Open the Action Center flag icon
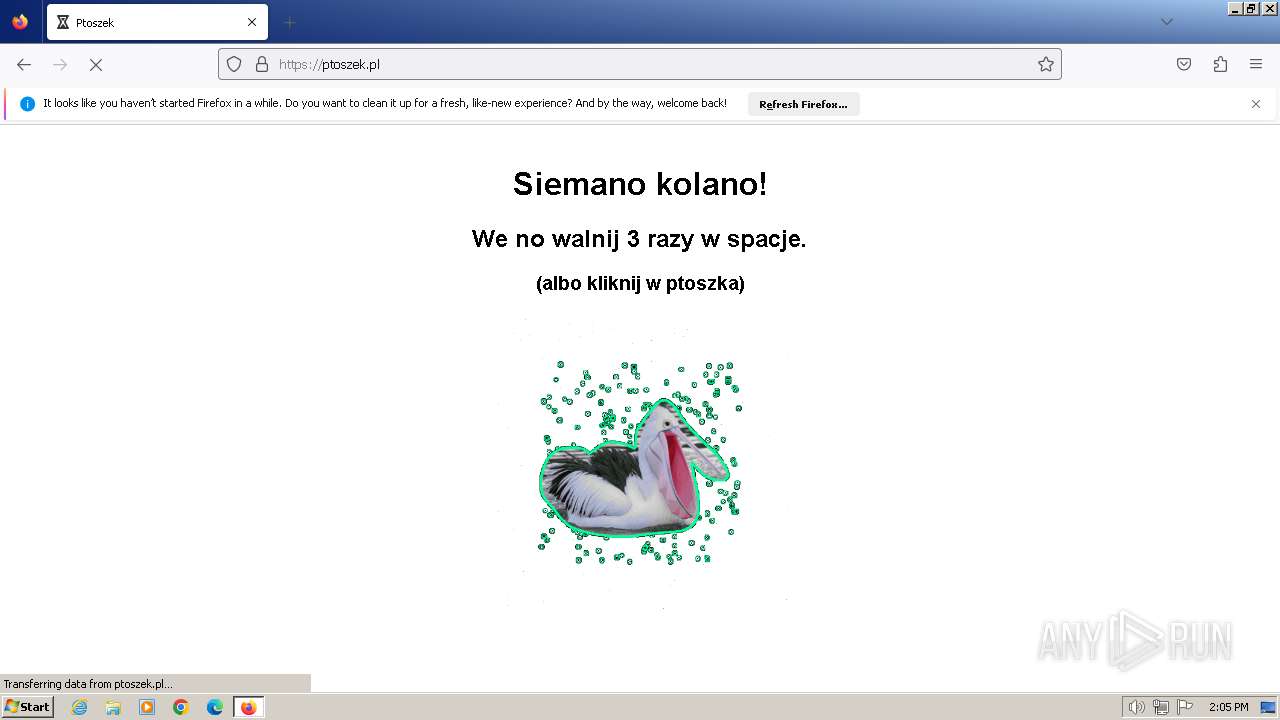This screenshot has height=720, width=1280. click(1185, 707)
